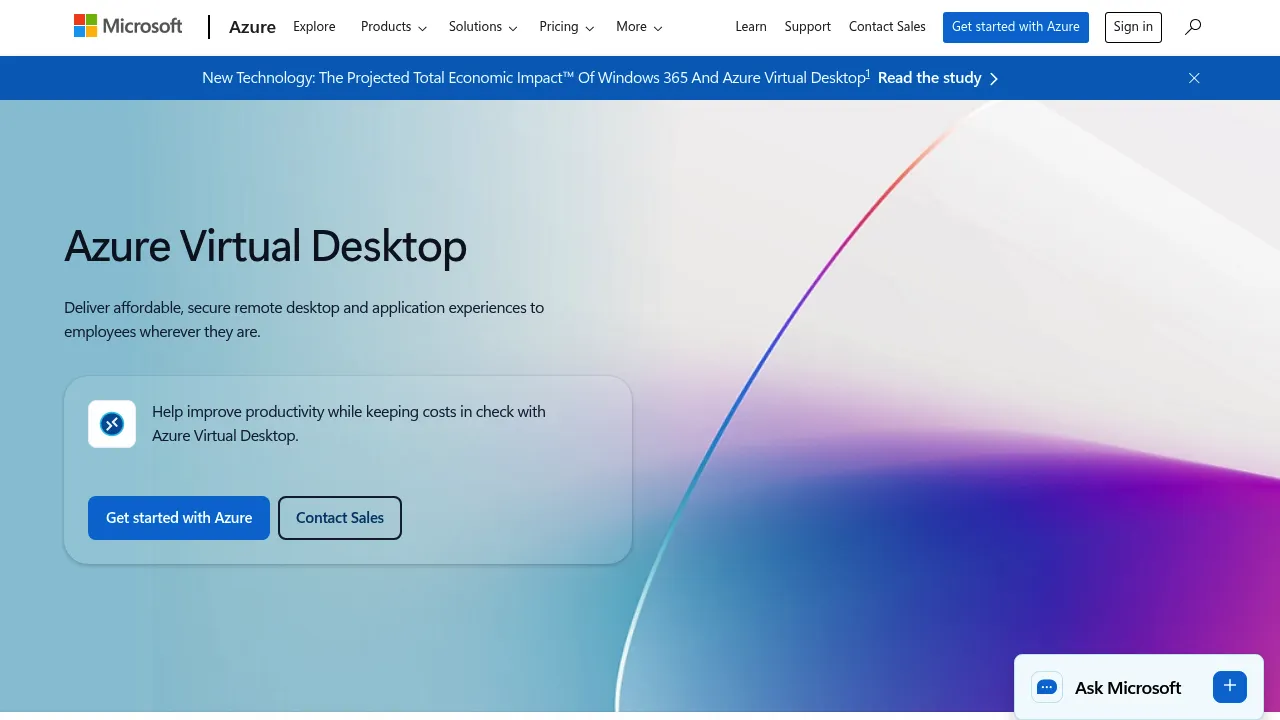This screenshot has width=1280, height=720.
Task: Click the Microsoft logo
Action: (x=128, y=26)
